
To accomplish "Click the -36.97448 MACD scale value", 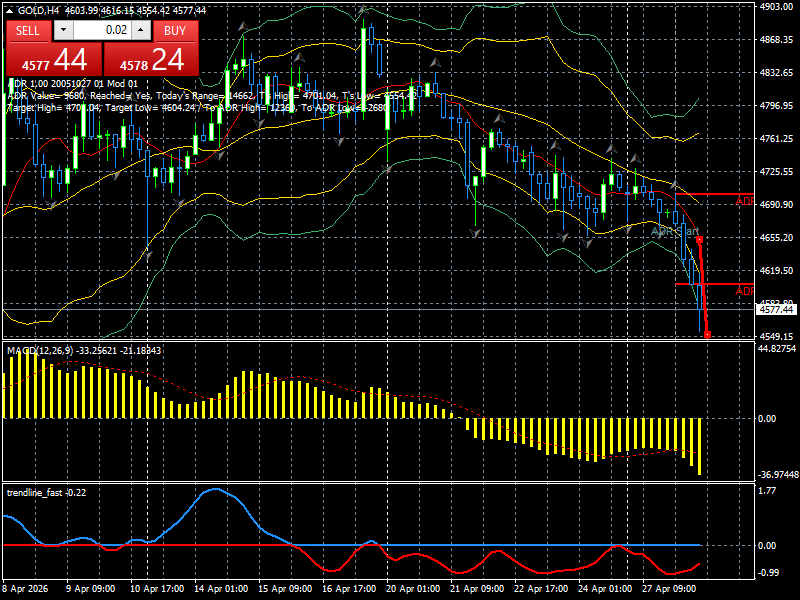I will tap(778, 475).
